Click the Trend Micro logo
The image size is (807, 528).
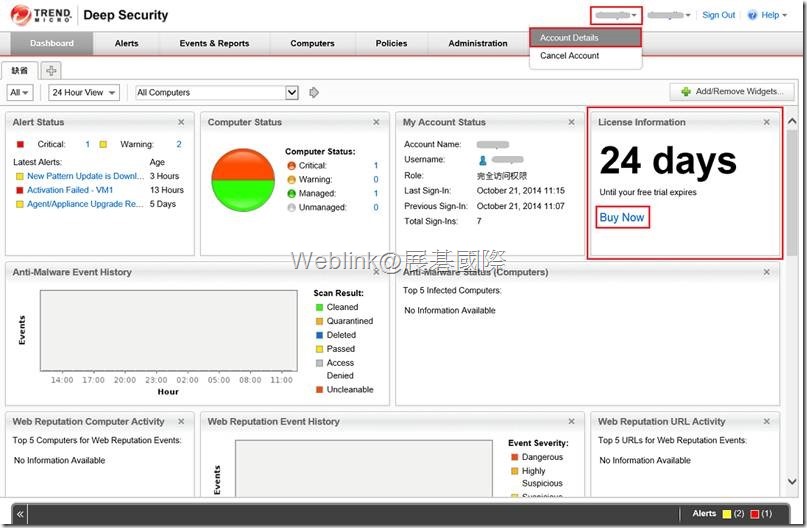pyautogui.click(x=41, y=15)
